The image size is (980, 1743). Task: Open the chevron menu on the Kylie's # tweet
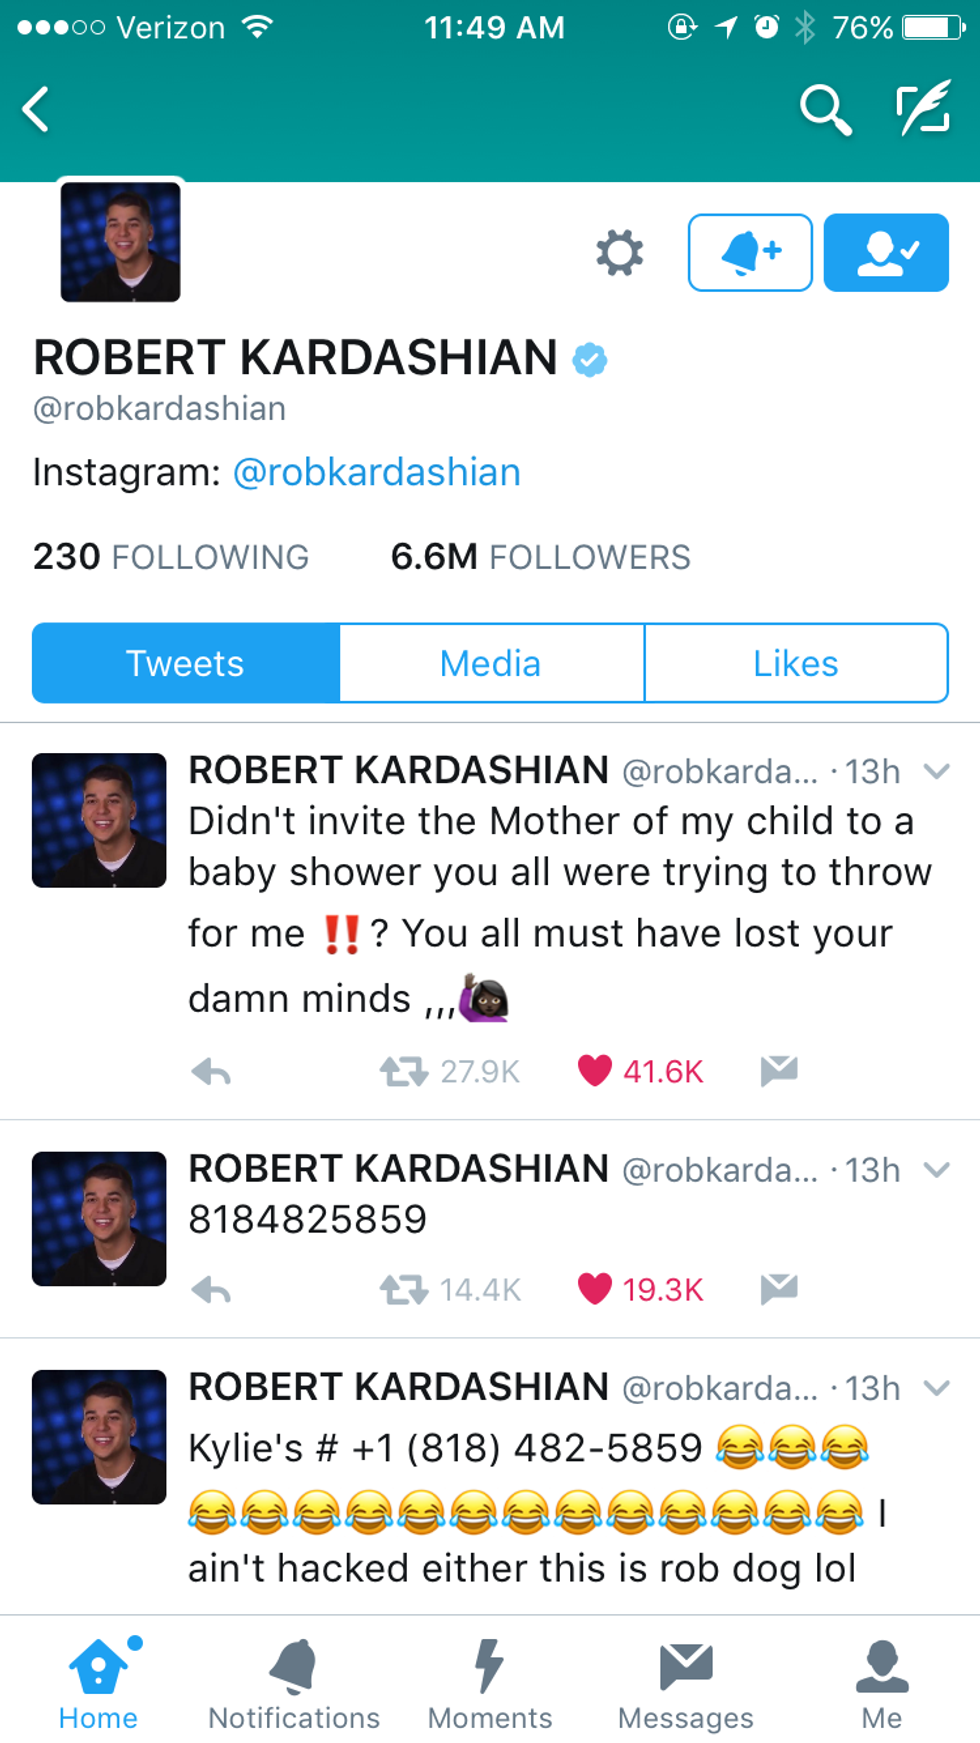(936, 1388)
